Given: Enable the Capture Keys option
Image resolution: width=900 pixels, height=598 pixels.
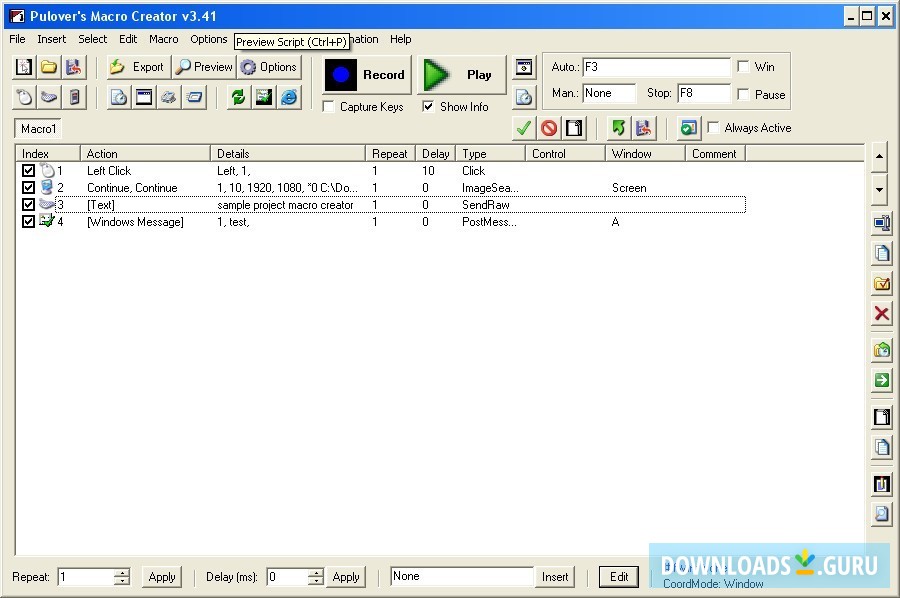Looking at the screenshot, I should pyautogui.click(x=328, y=107).
